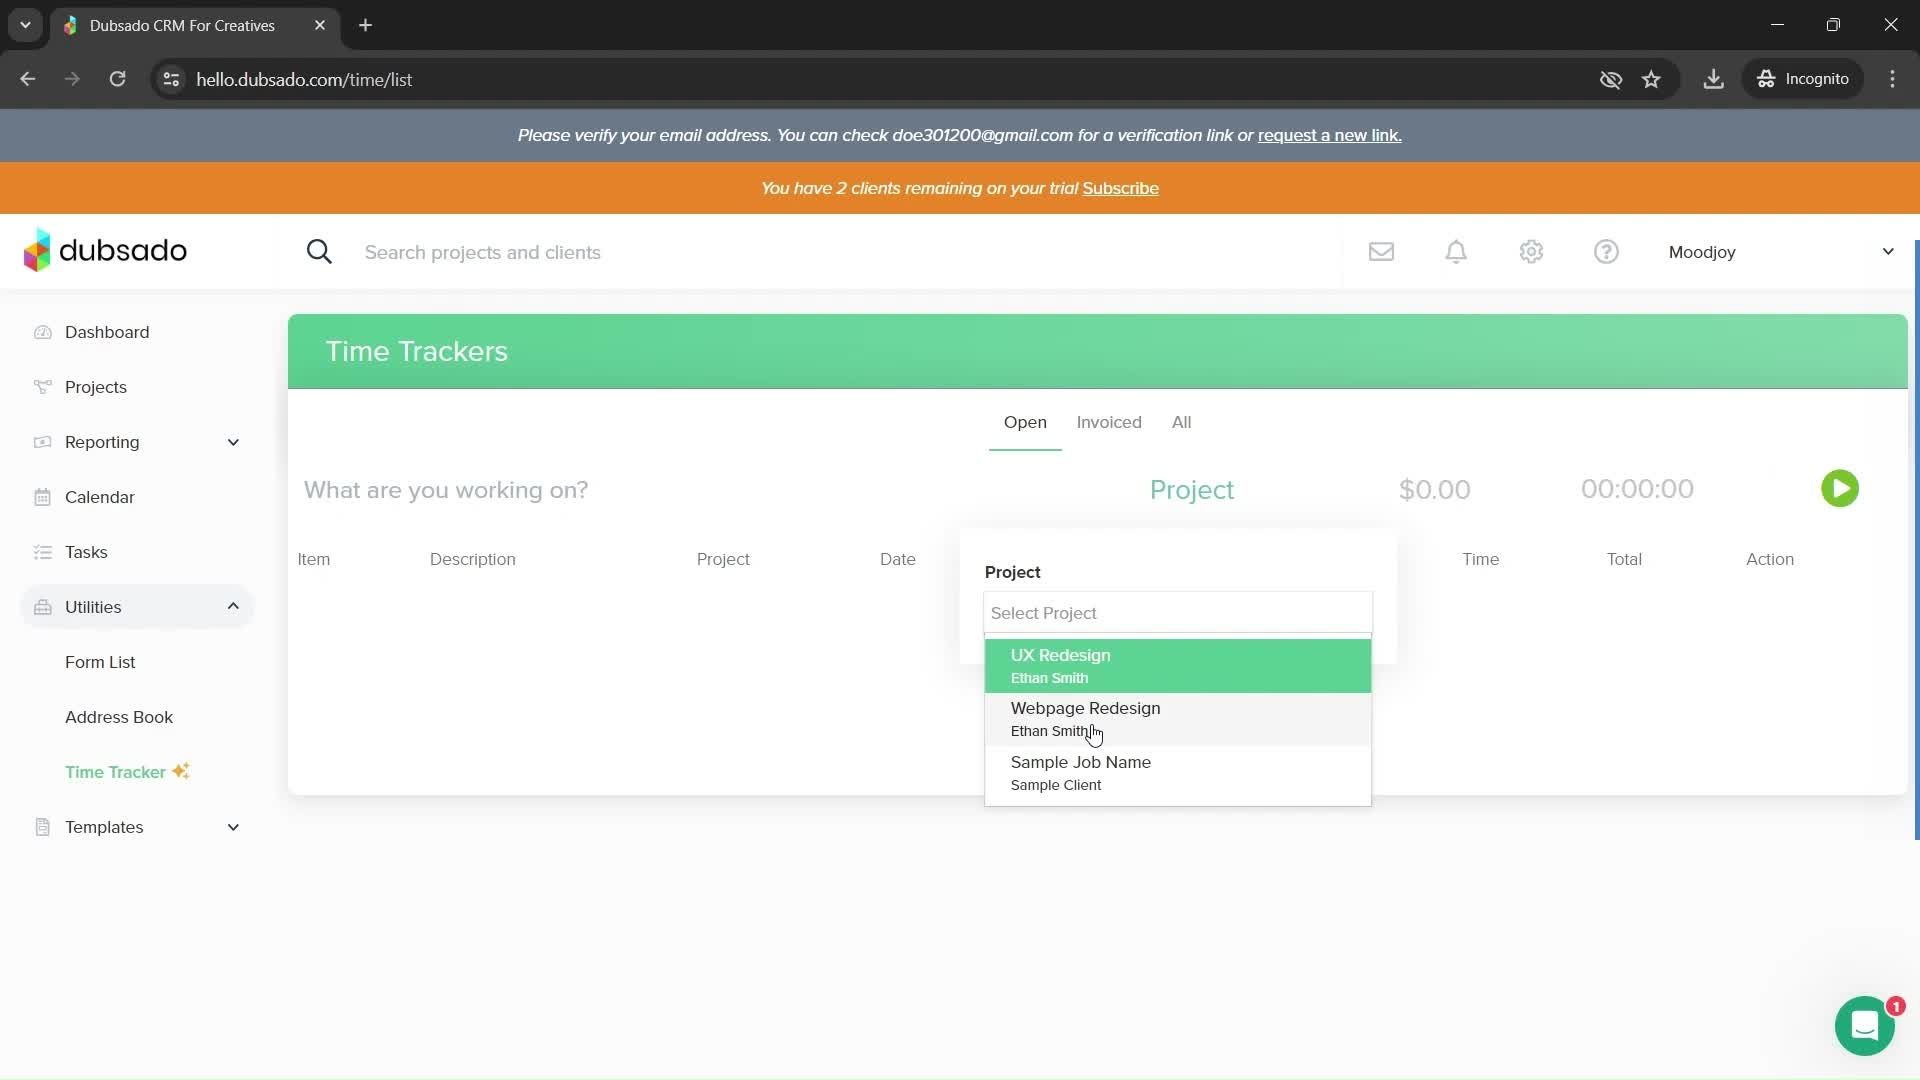Click the tracking protection eye icon
The width and height of the screenshot is (1920, 1080).
pyautogui.click(x=1610, y=79)
